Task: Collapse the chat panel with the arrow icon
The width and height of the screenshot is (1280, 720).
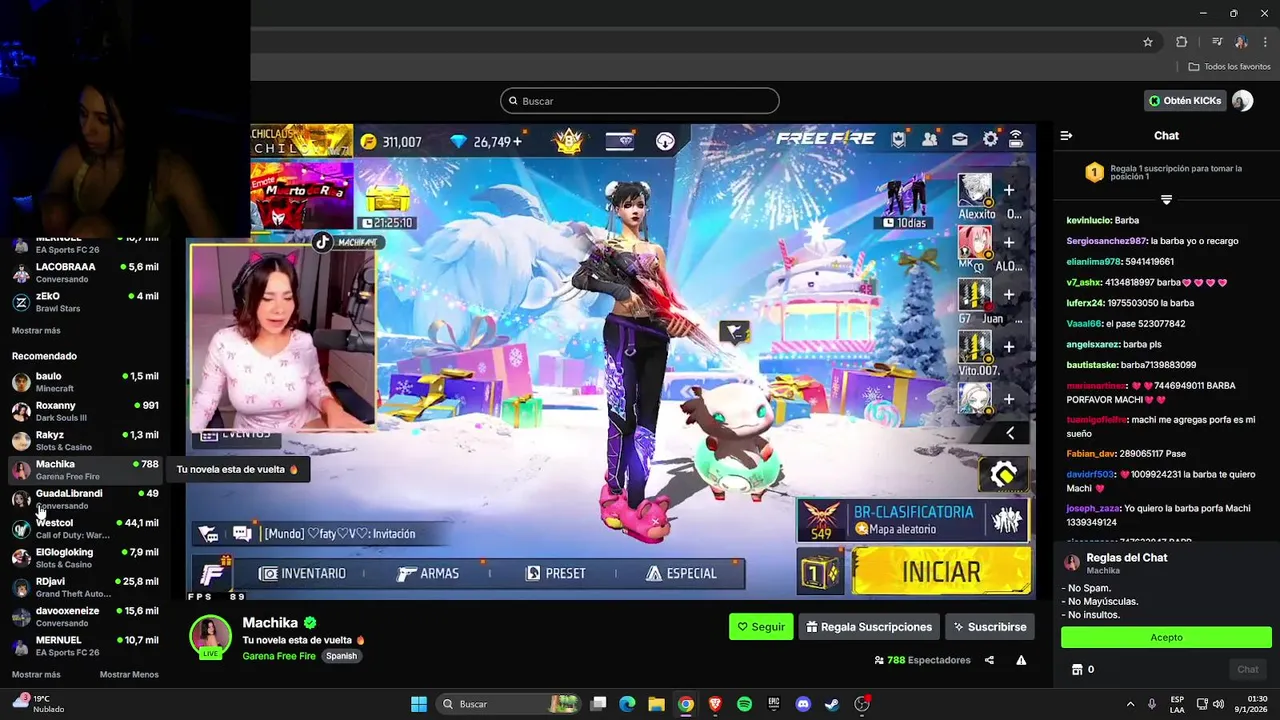Action: coord(1066,135)
